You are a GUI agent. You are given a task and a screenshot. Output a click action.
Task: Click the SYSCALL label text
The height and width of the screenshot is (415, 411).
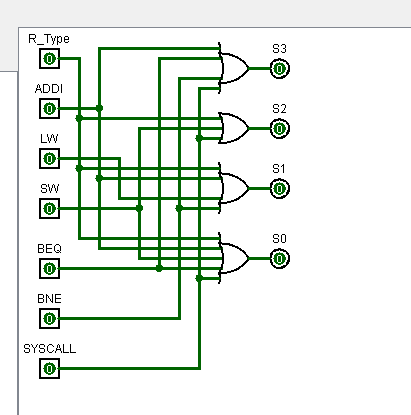tap(50, 349)
